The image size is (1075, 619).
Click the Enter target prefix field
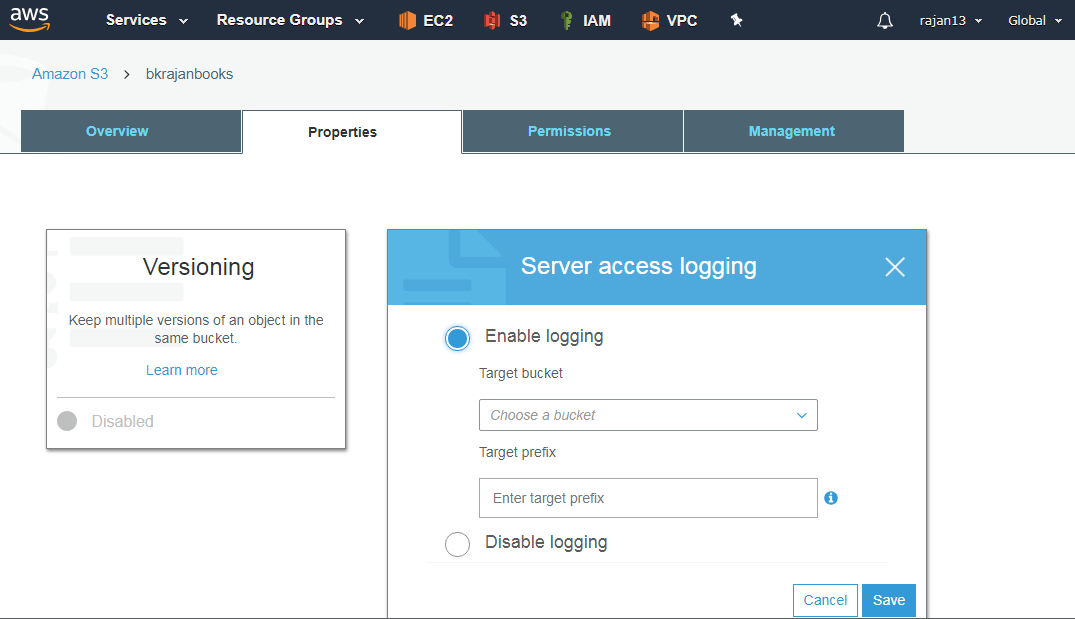click(648, 497)
